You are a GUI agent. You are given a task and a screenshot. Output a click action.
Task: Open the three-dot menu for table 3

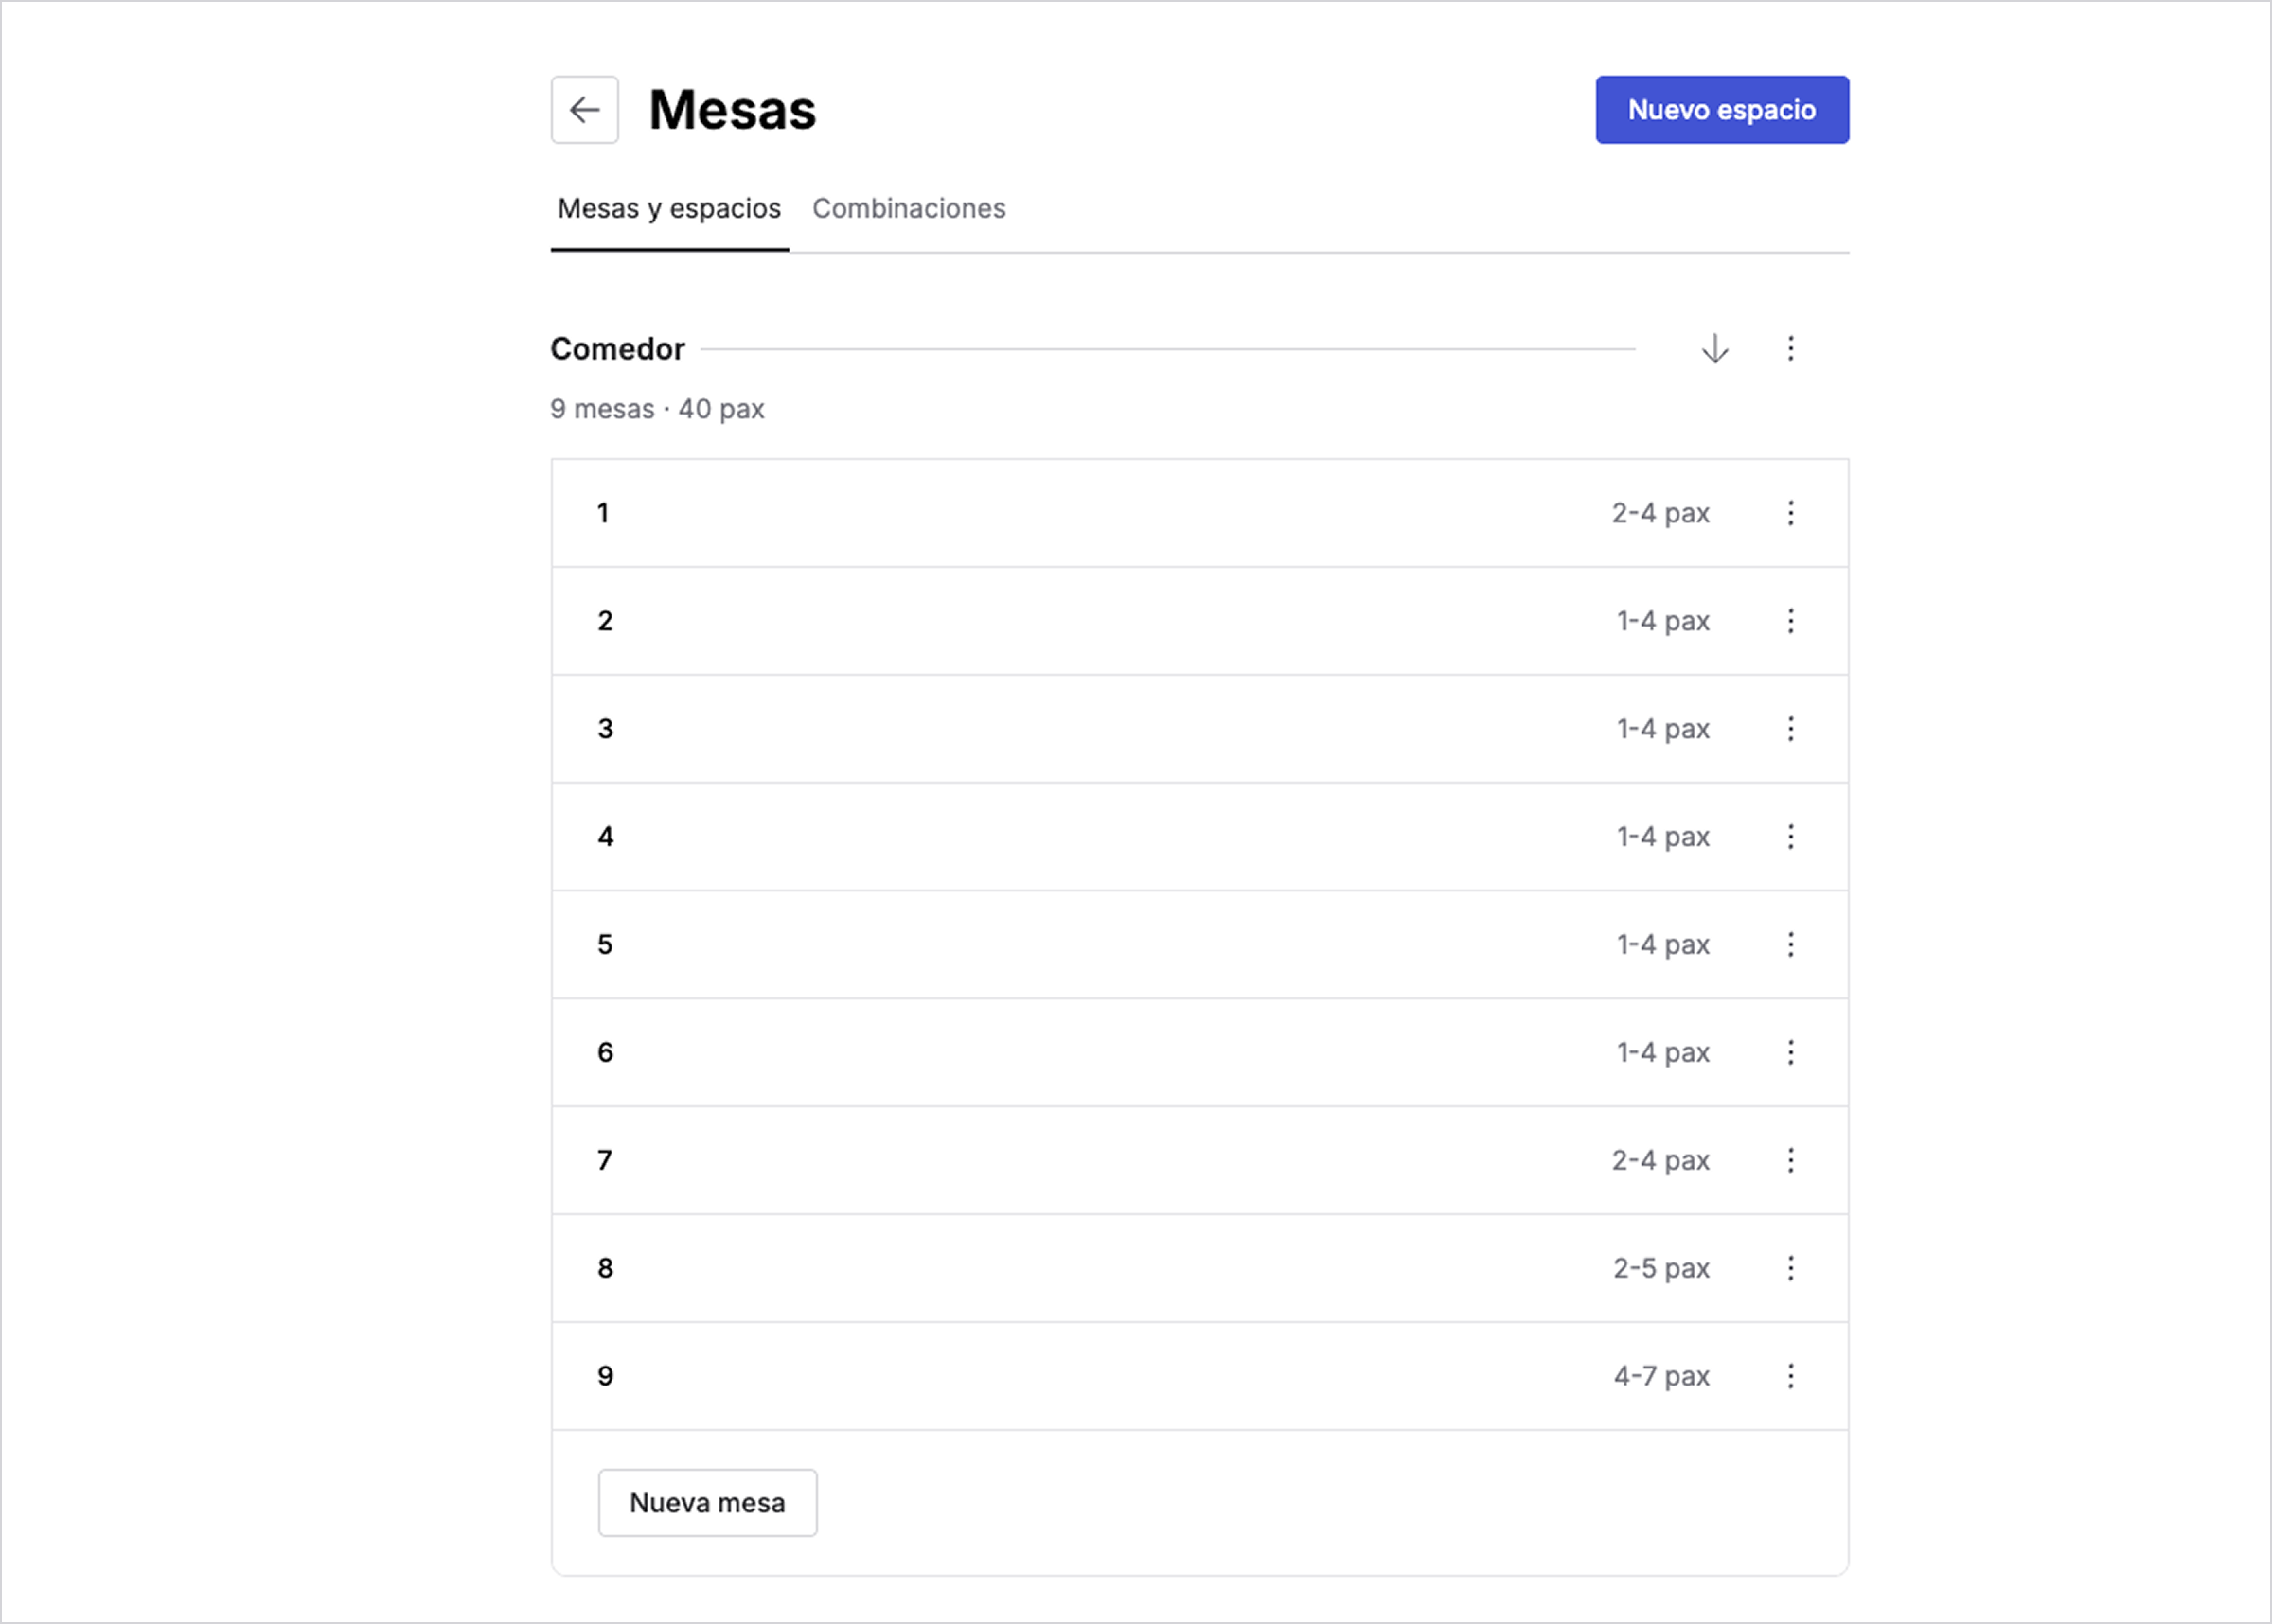click(x=1791, y=729)
